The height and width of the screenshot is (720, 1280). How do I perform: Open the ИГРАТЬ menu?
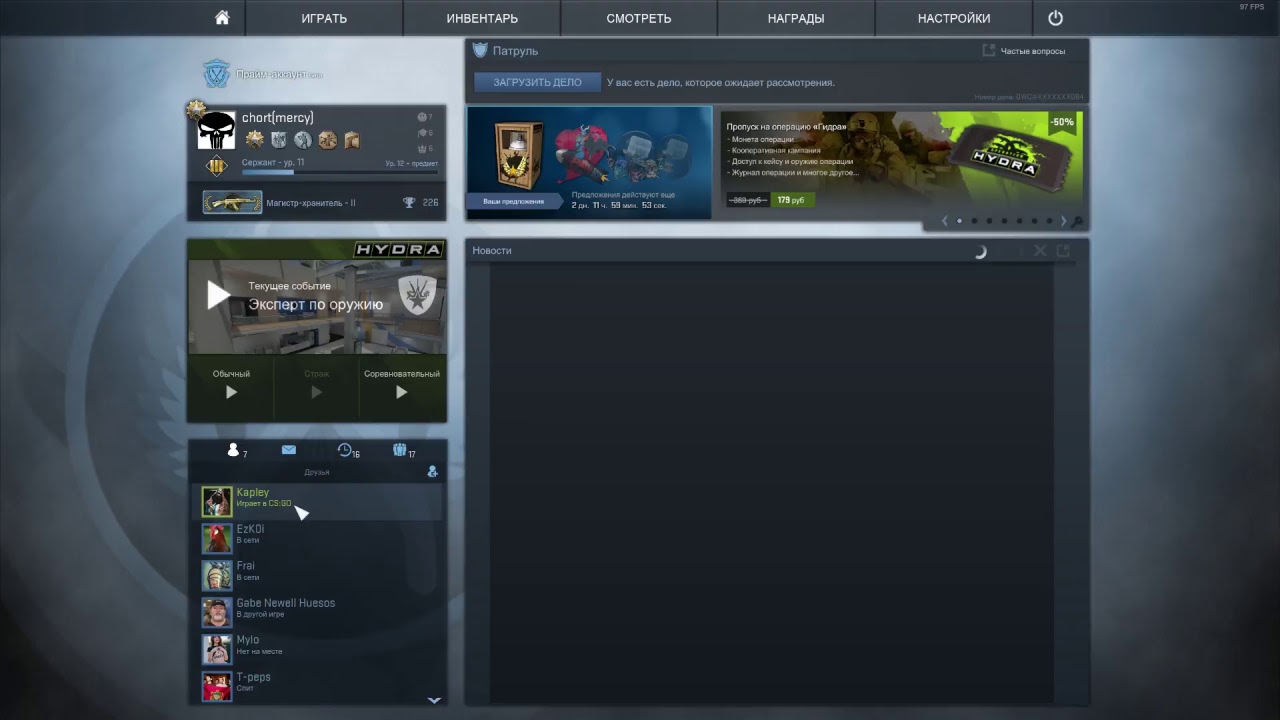(324, 18)
